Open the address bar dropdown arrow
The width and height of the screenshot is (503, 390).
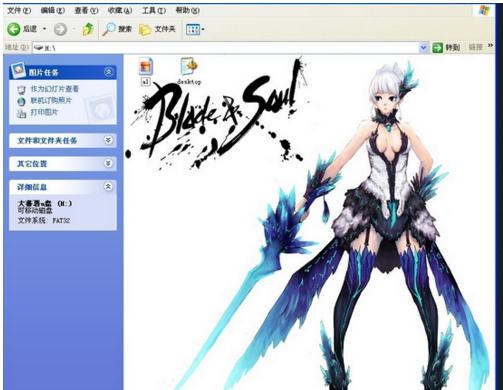coord(423,48)
